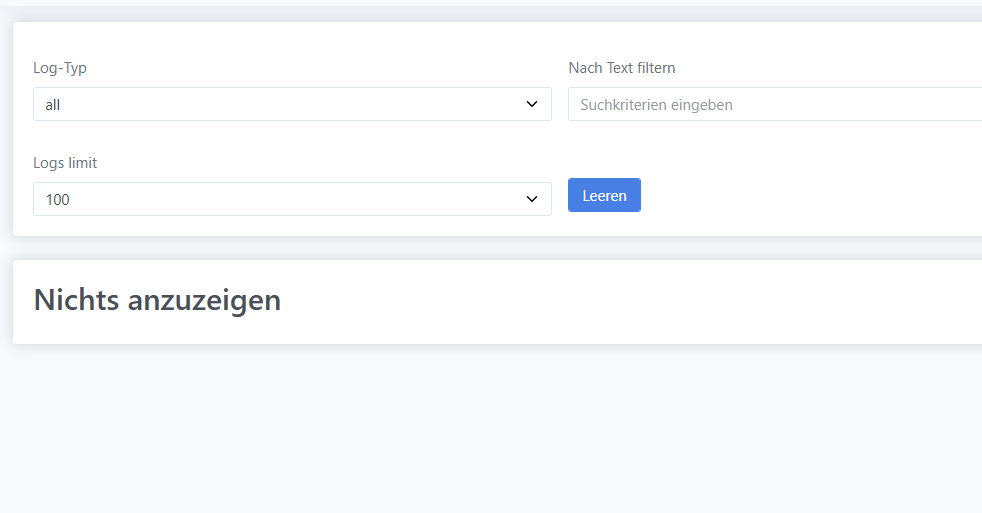Image resolution: width=982 pixels, height=513 pixels.
Task: Clear the logs with the blue Leeren button
Action: click(x=604, y=195)
